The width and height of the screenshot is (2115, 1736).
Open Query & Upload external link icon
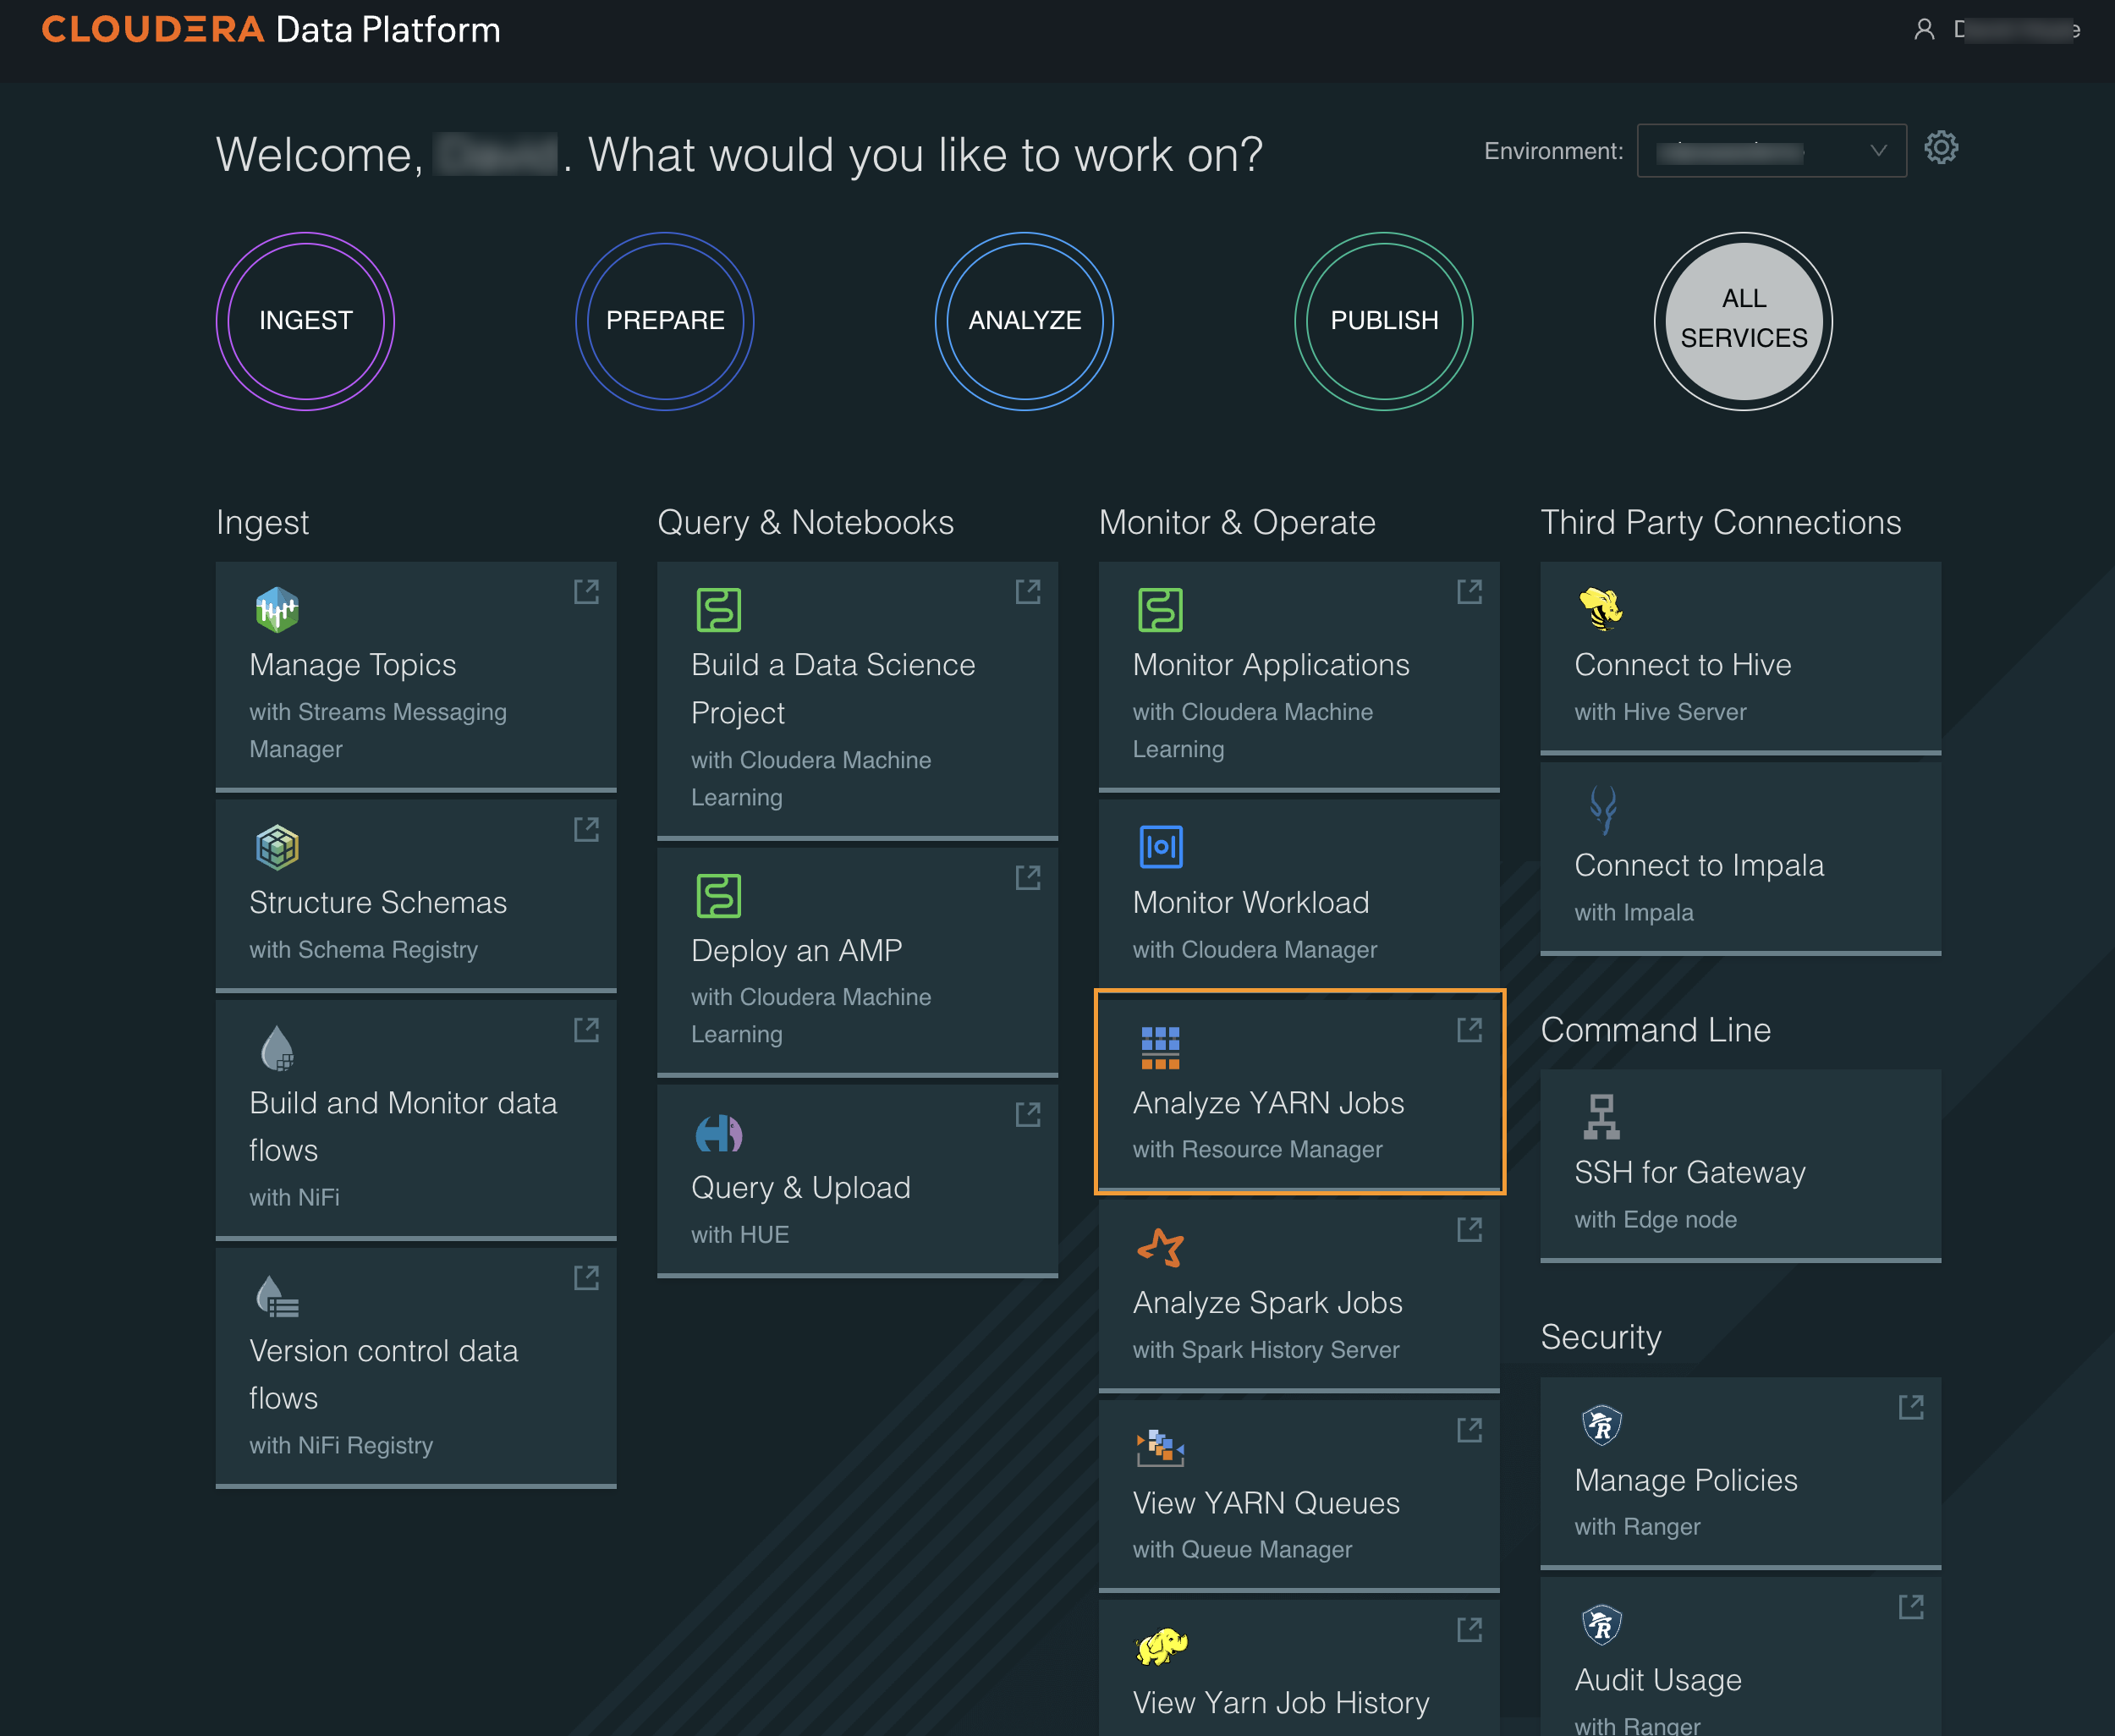(x=1028, y=1114)
